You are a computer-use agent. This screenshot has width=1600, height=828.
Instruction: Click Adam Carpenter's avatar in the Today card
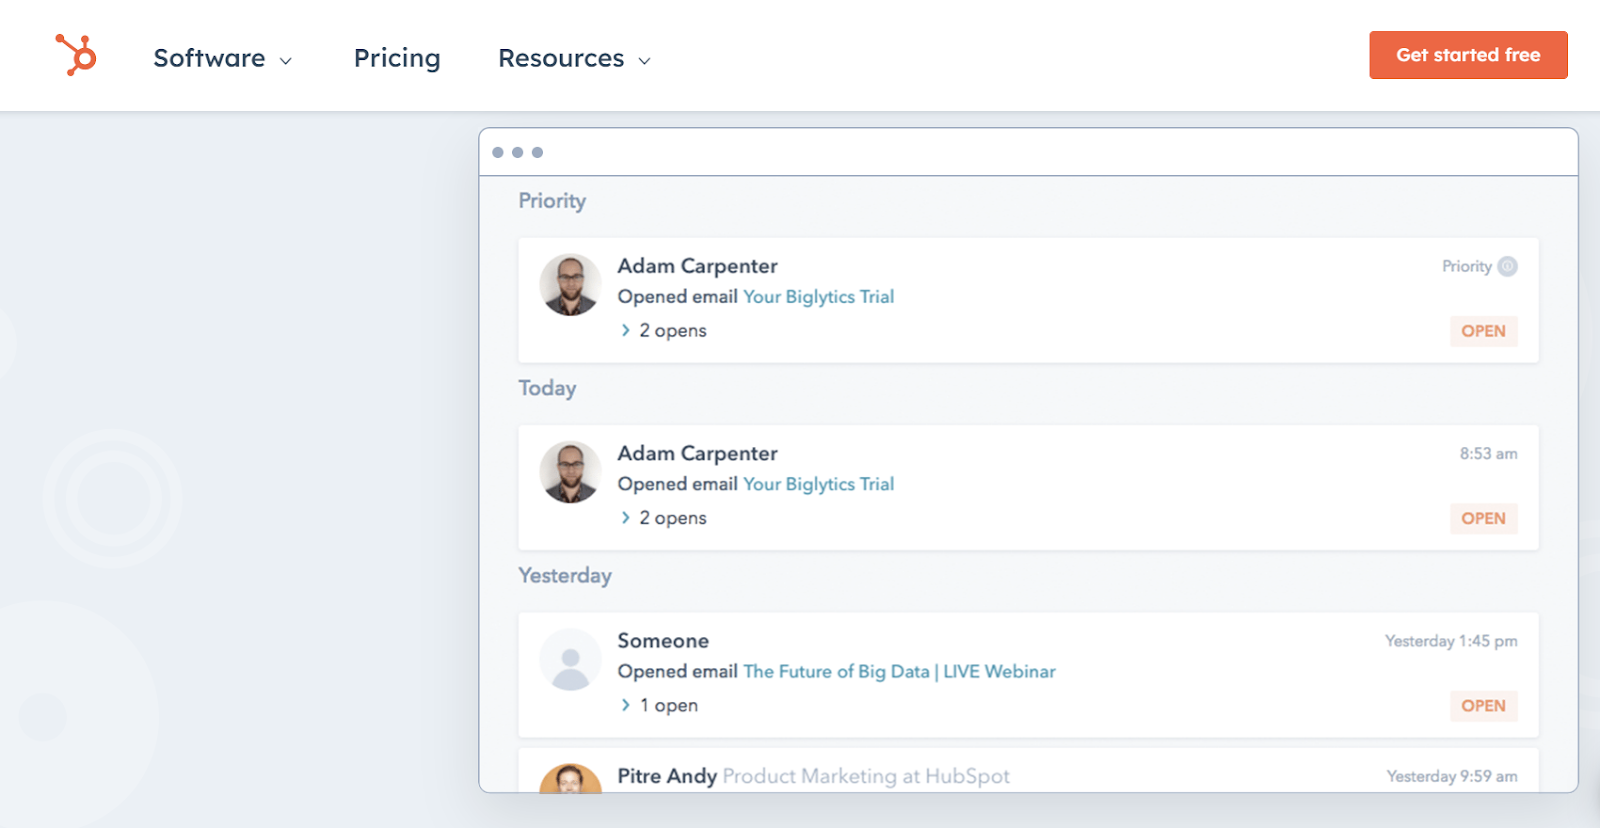(570, 472)
